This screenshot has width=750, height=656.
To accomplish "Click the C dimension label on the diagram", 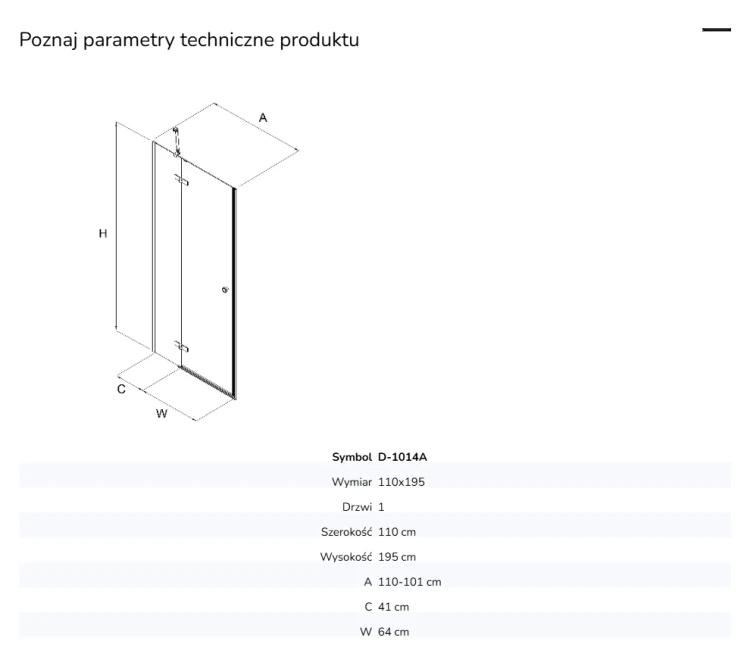I will pos(121,389).
